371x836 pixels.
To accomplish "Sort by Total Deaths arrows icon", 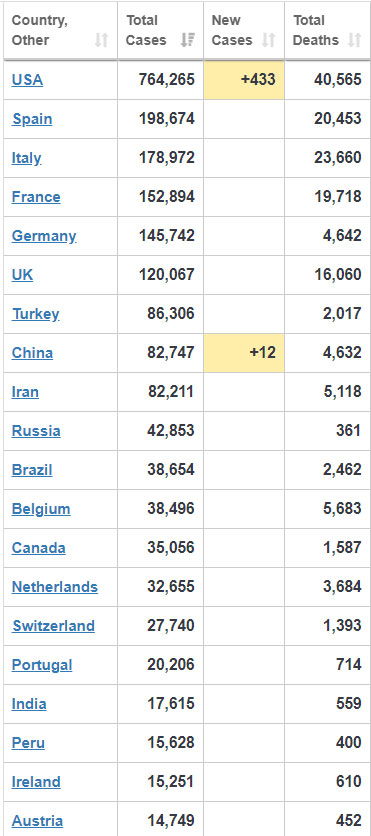I will [x=354, y=40].
